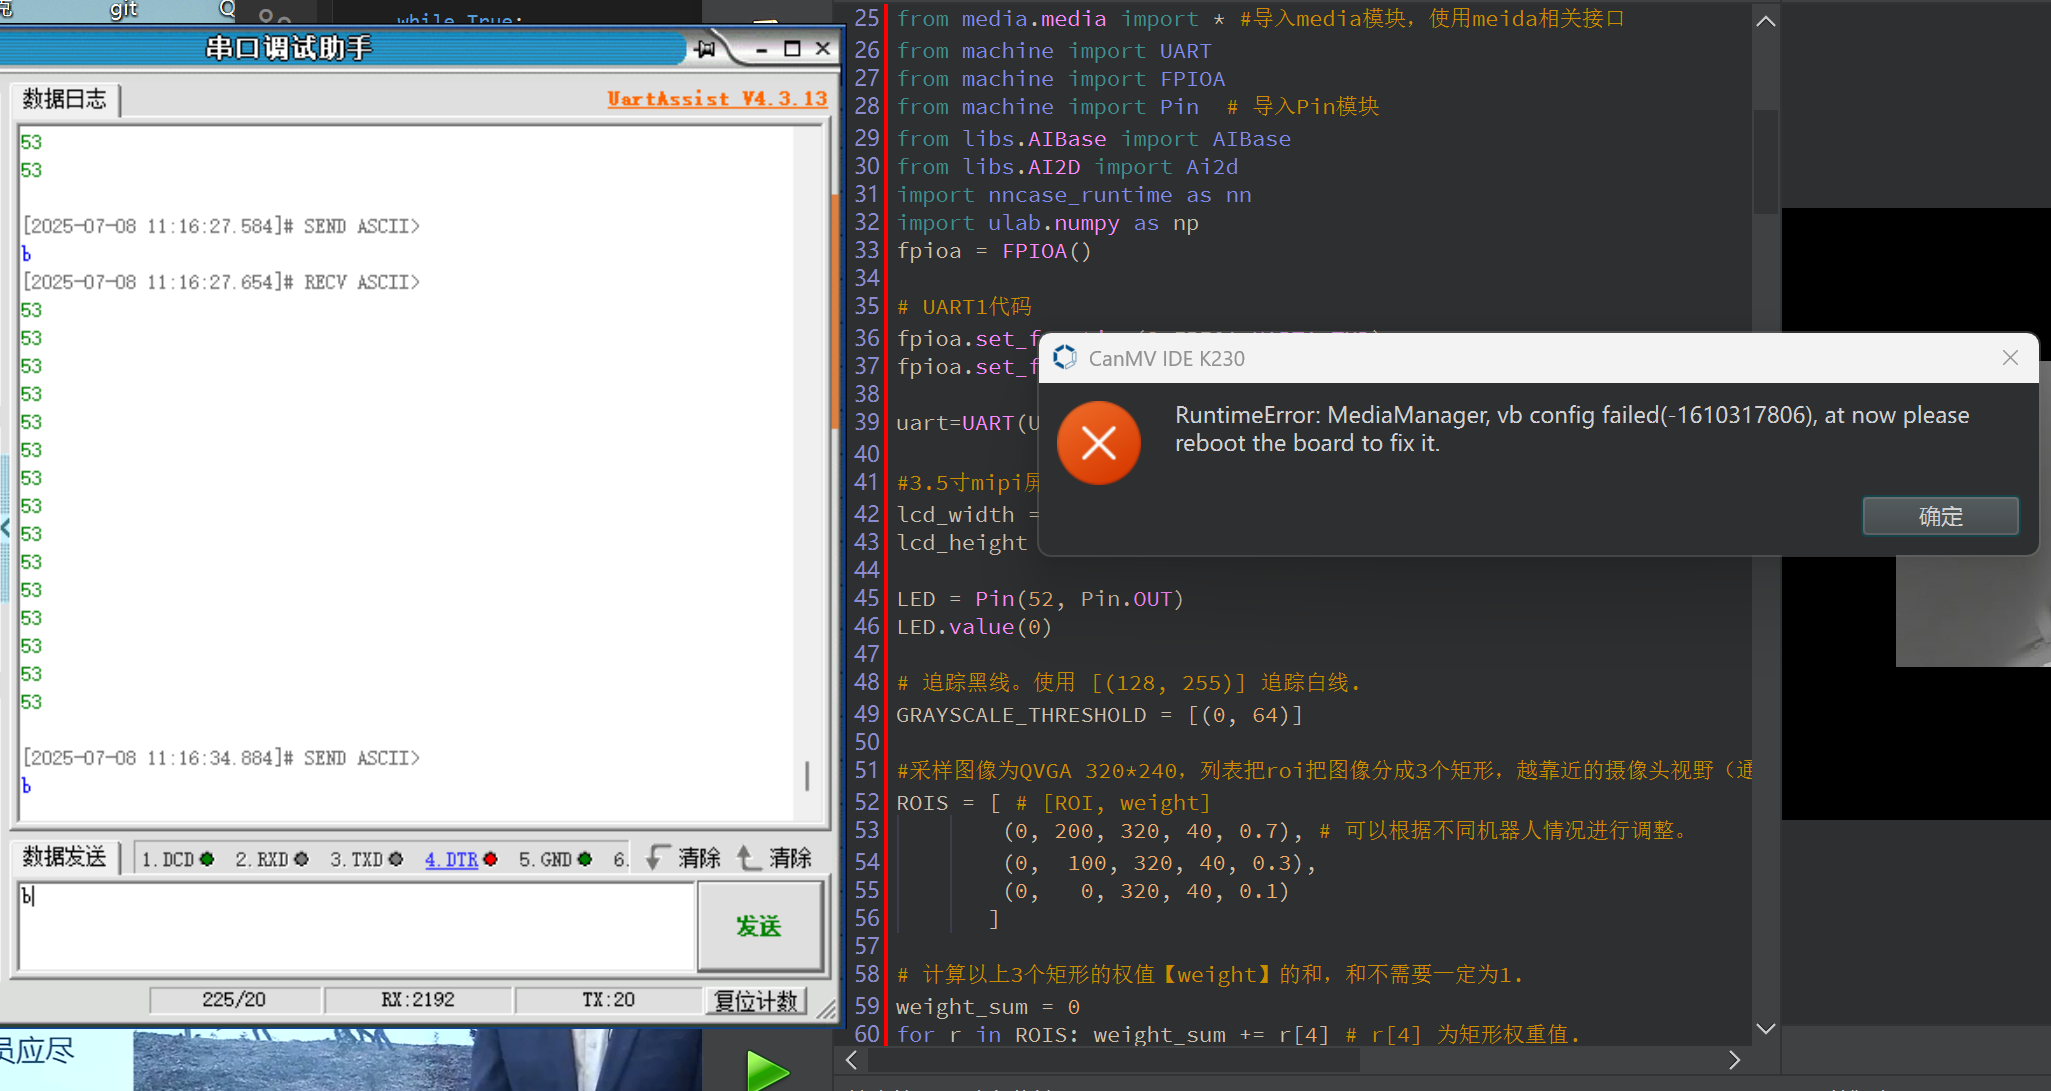
Task: Close the RuntimeError dialog with X
Action: 2010,358
